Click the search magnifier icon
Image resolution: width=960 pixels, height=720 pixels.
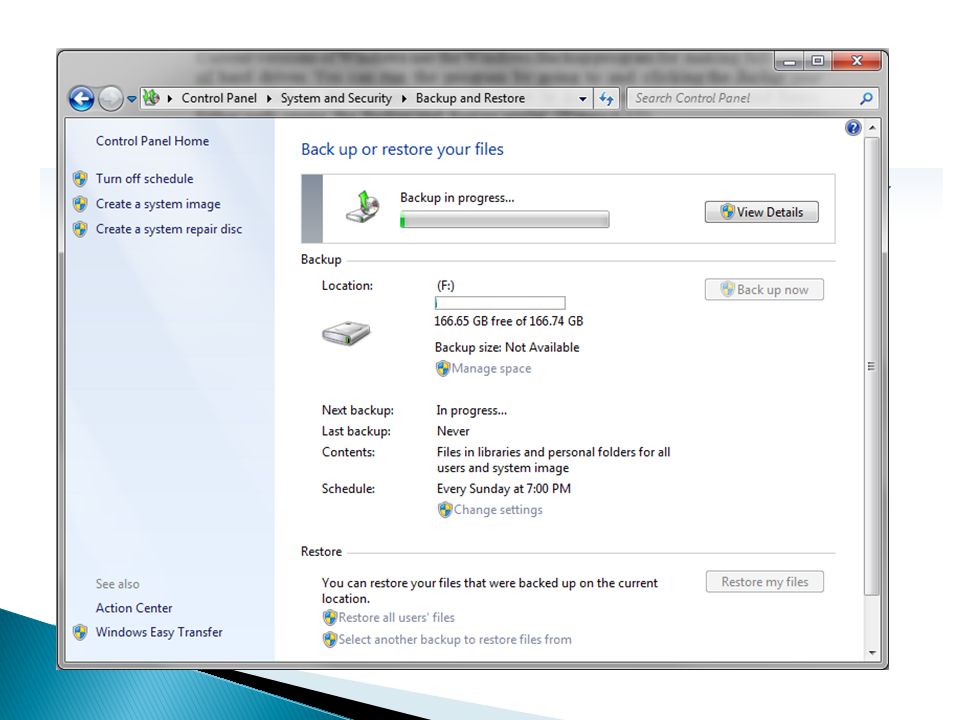[866, 98]
